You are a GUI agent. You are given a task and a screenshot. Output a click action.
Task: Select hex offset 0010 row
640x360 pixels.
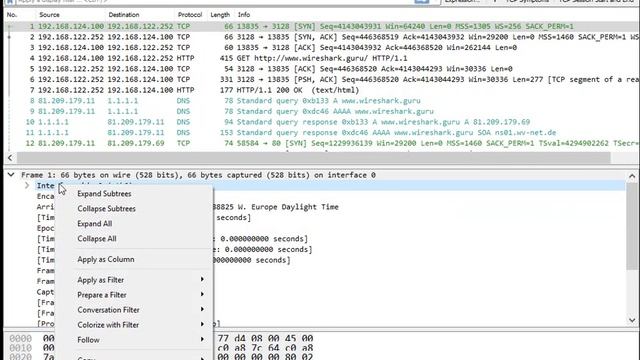20,348
